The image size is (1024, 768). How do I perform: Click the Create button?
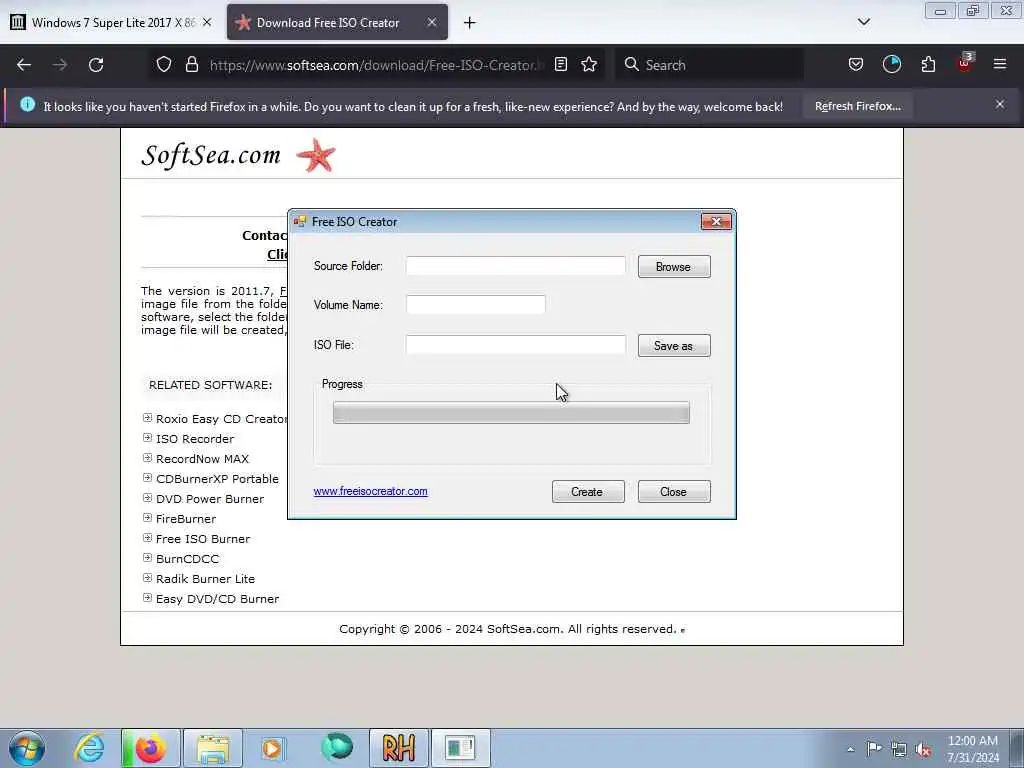point(588,492)
